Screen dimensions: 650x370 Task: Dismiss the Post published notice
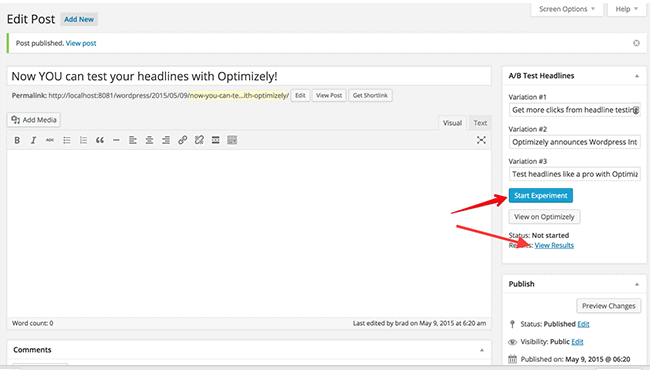pyautogui.click(x=636, y=43)
